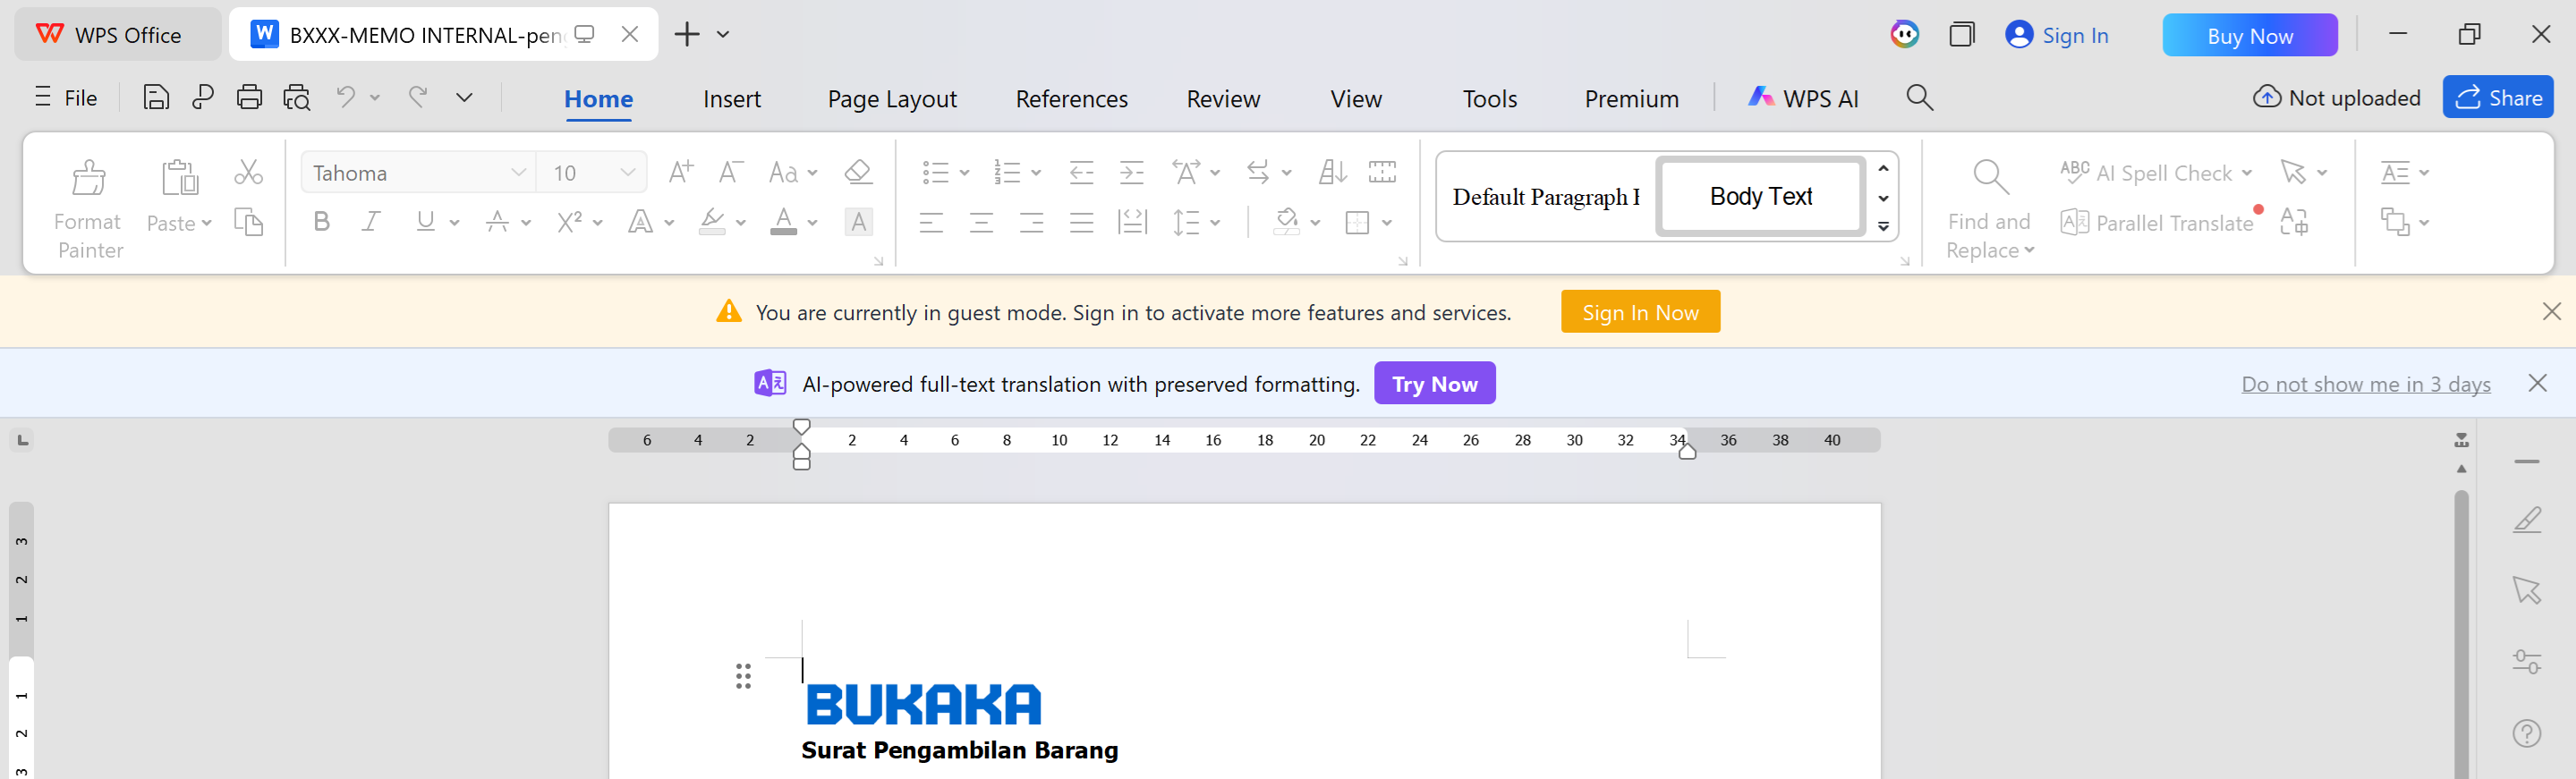The height and width of the screenshot is (779, 2576).
Task: Expand AI Spell Check dropdown
Action: pos(2247,173)
